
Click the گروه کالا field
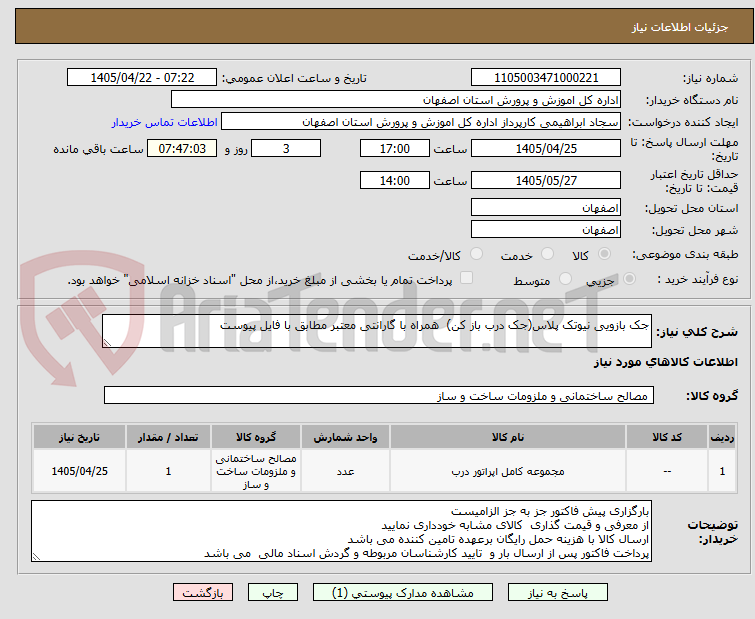tap(379, 395)
